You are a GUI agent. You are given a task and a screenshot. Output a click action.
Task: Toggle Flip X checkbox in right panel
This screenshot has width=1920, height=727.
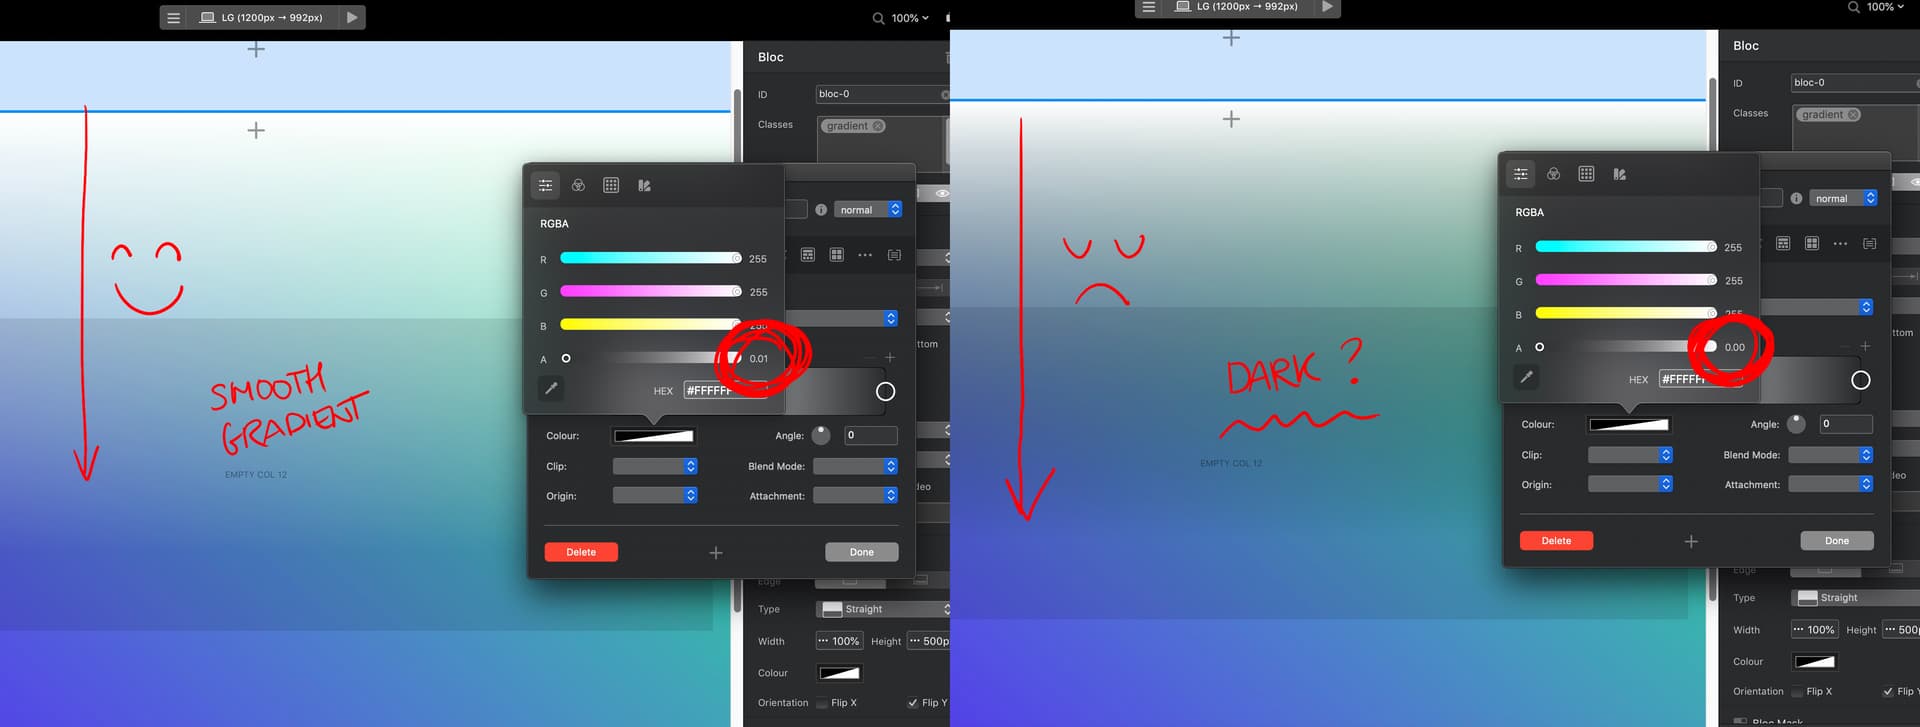1797,692
